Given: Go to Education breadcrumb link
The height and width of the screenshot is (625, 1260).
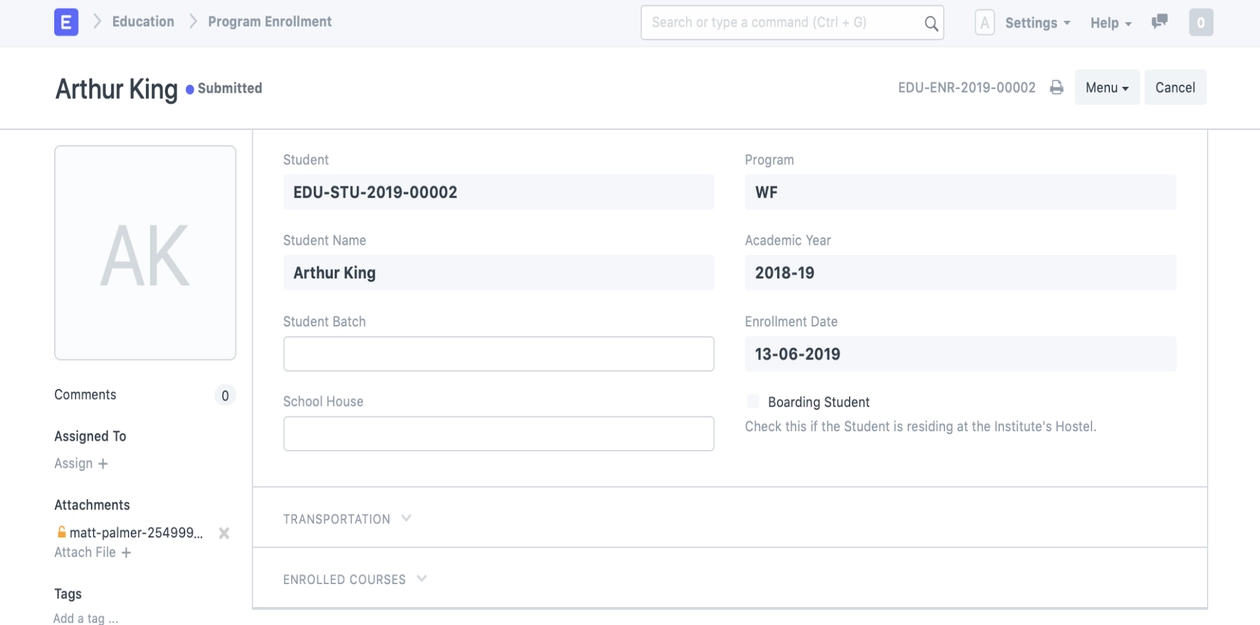Looking at the screenshot, I should coord(143,22).
